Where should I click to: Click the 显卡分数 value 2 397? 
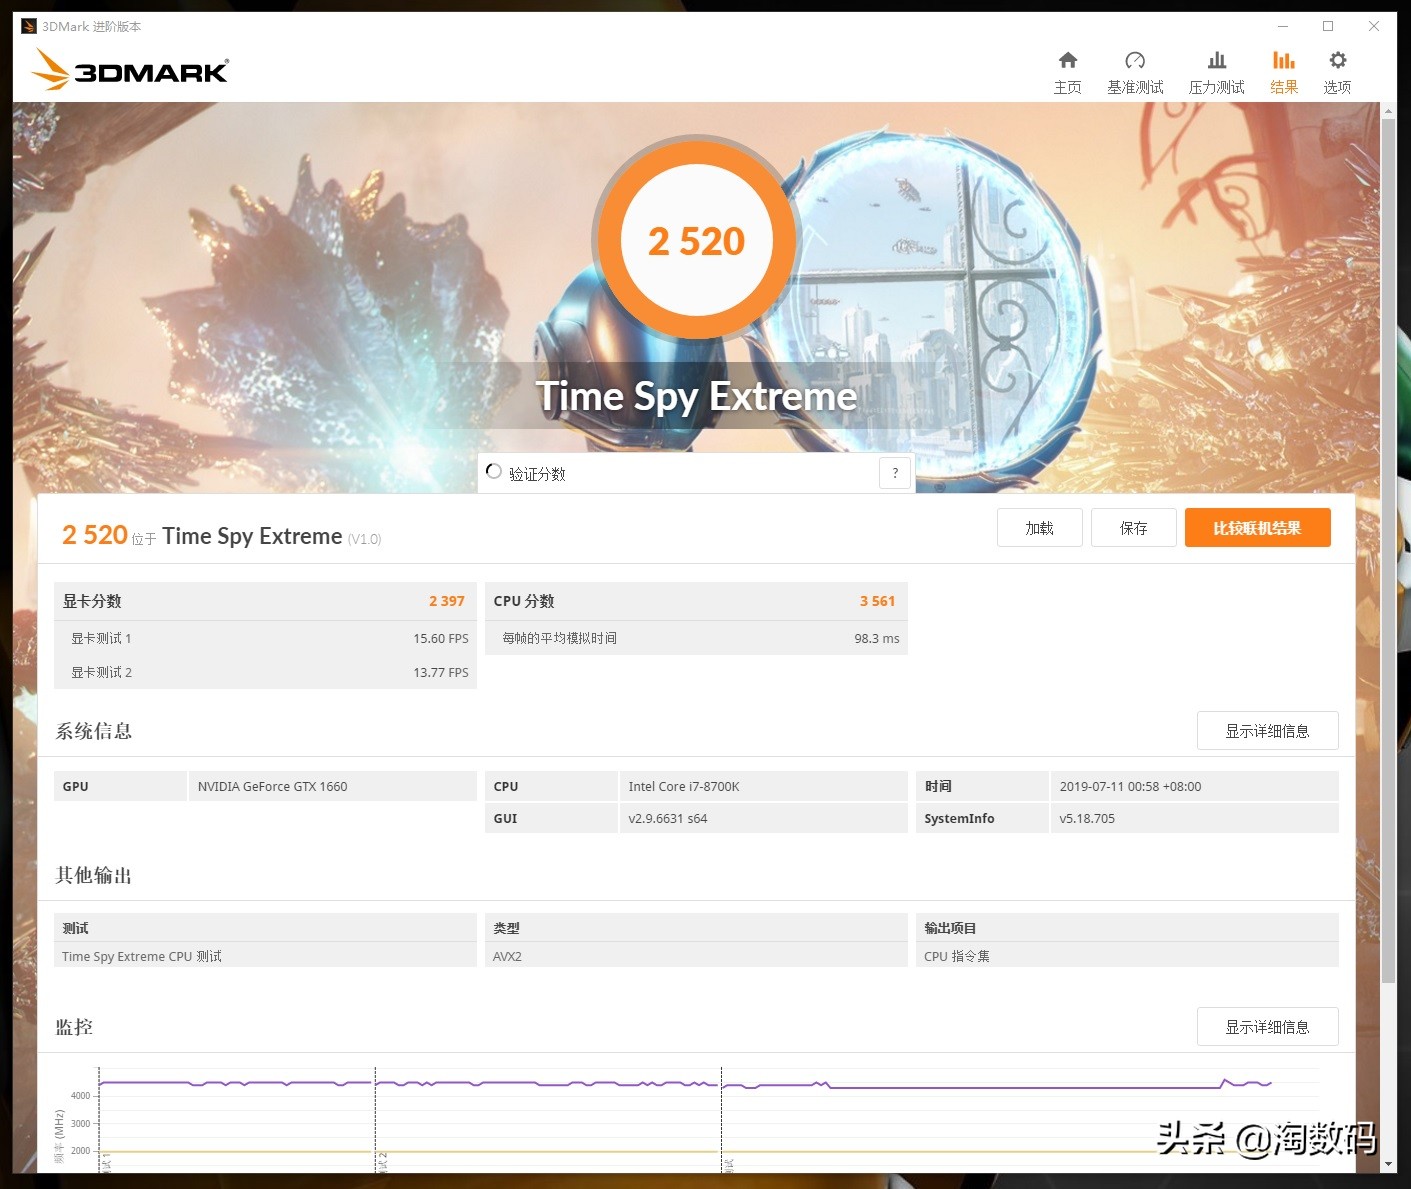click(445, 600)
